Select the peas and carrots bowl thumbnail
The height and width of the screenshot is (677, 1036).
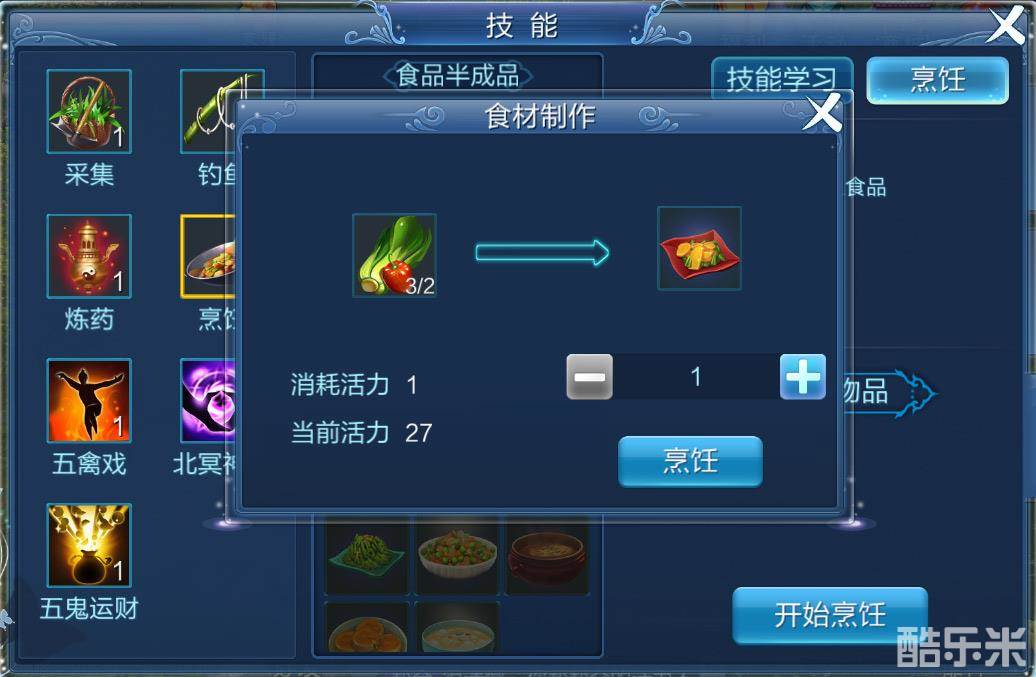tap(457, 557)
